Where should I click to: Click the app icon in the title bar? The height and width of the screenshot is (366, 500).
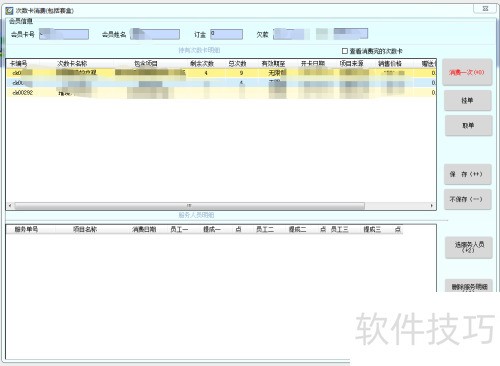9,10
